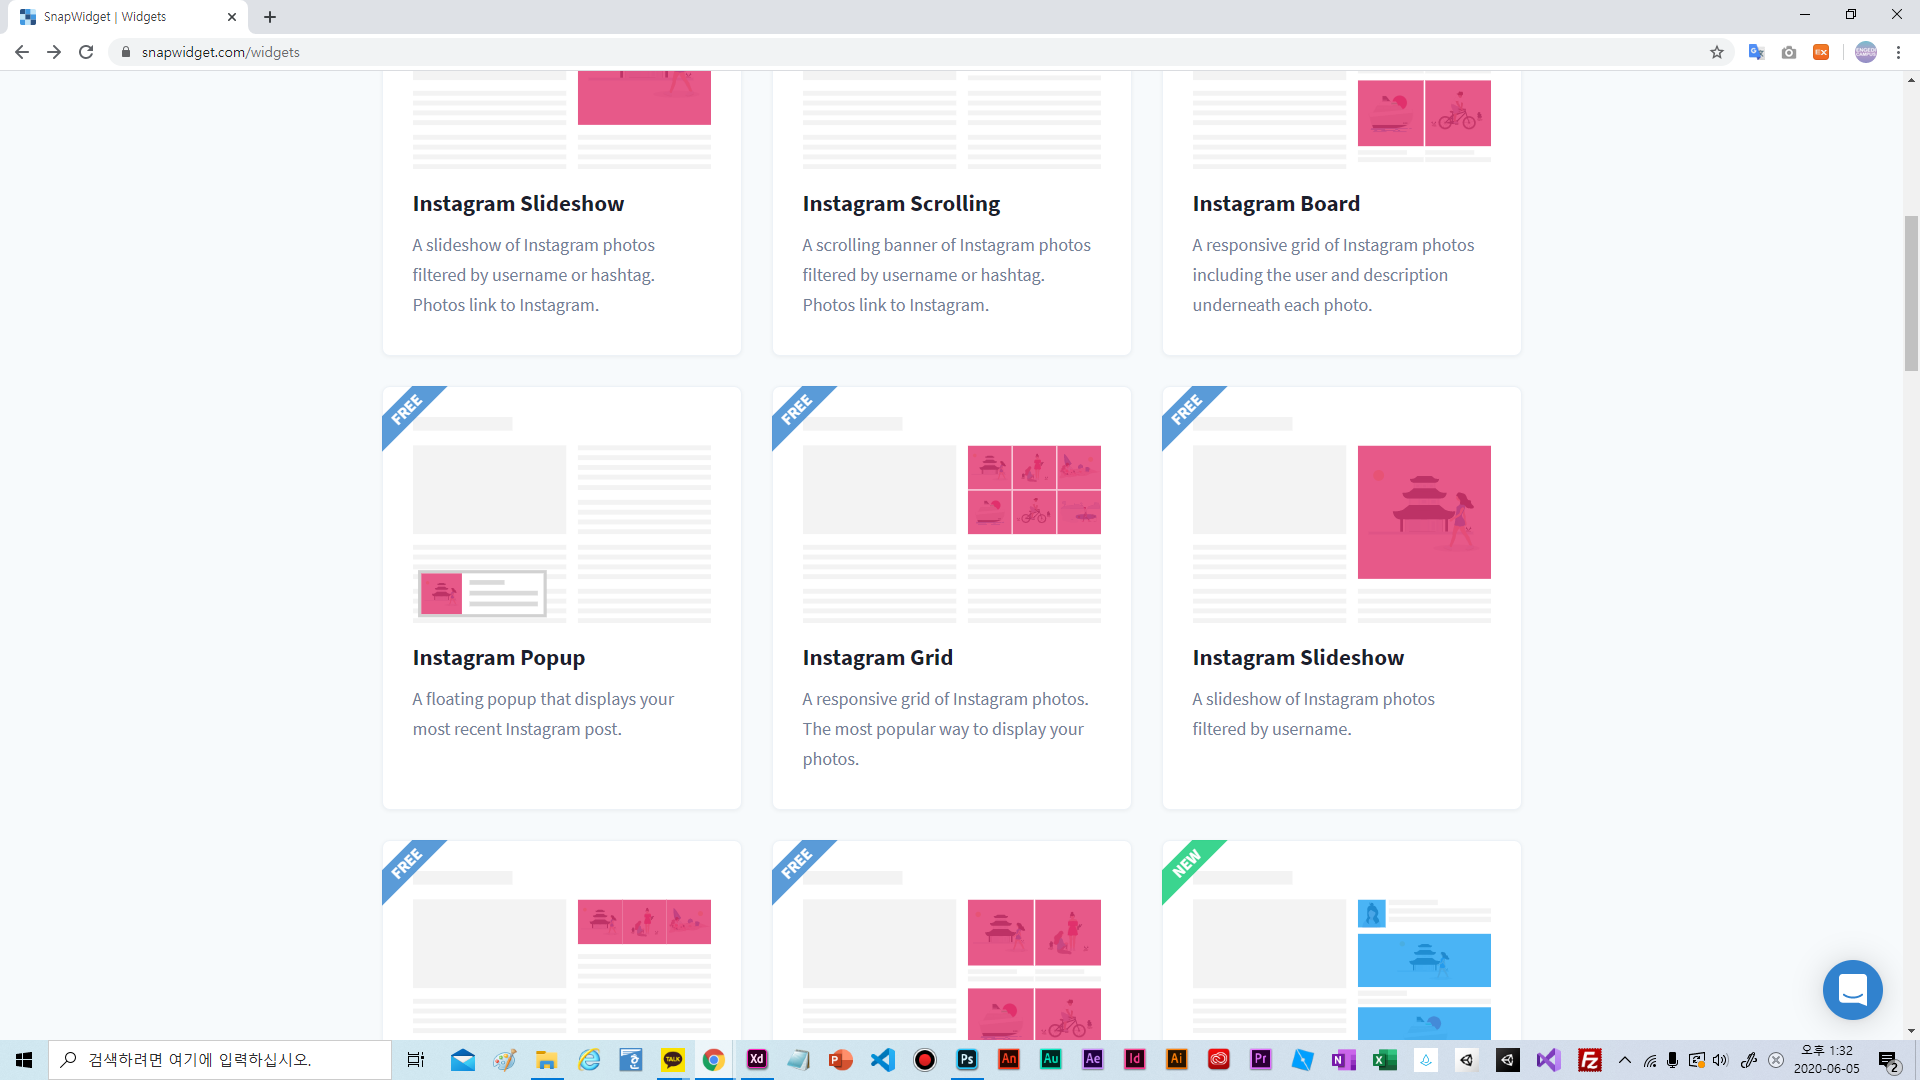Open InDesign from taskbar
Image resolution: width=1920 pixels, height=1080 pixels.
click(1135, 1060)
